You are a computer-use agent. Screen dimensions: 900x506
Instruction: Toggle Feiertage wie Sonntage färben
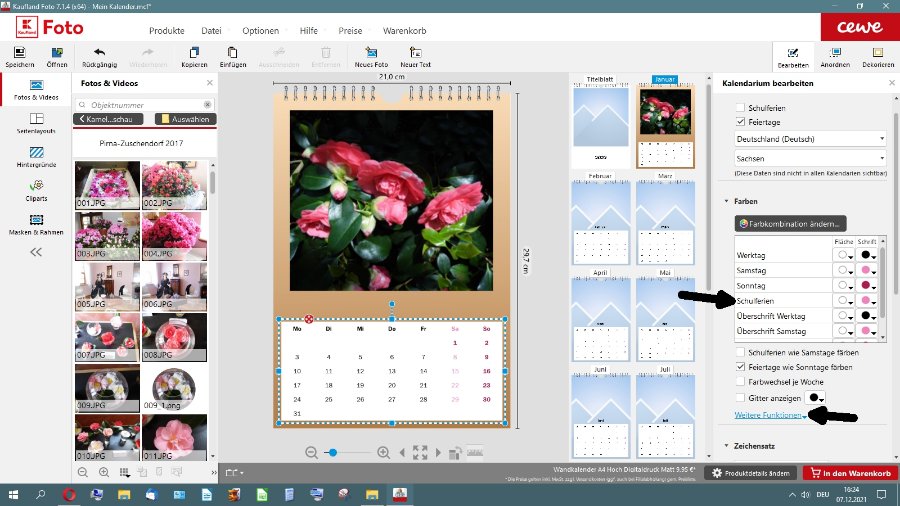click(740, 367)
